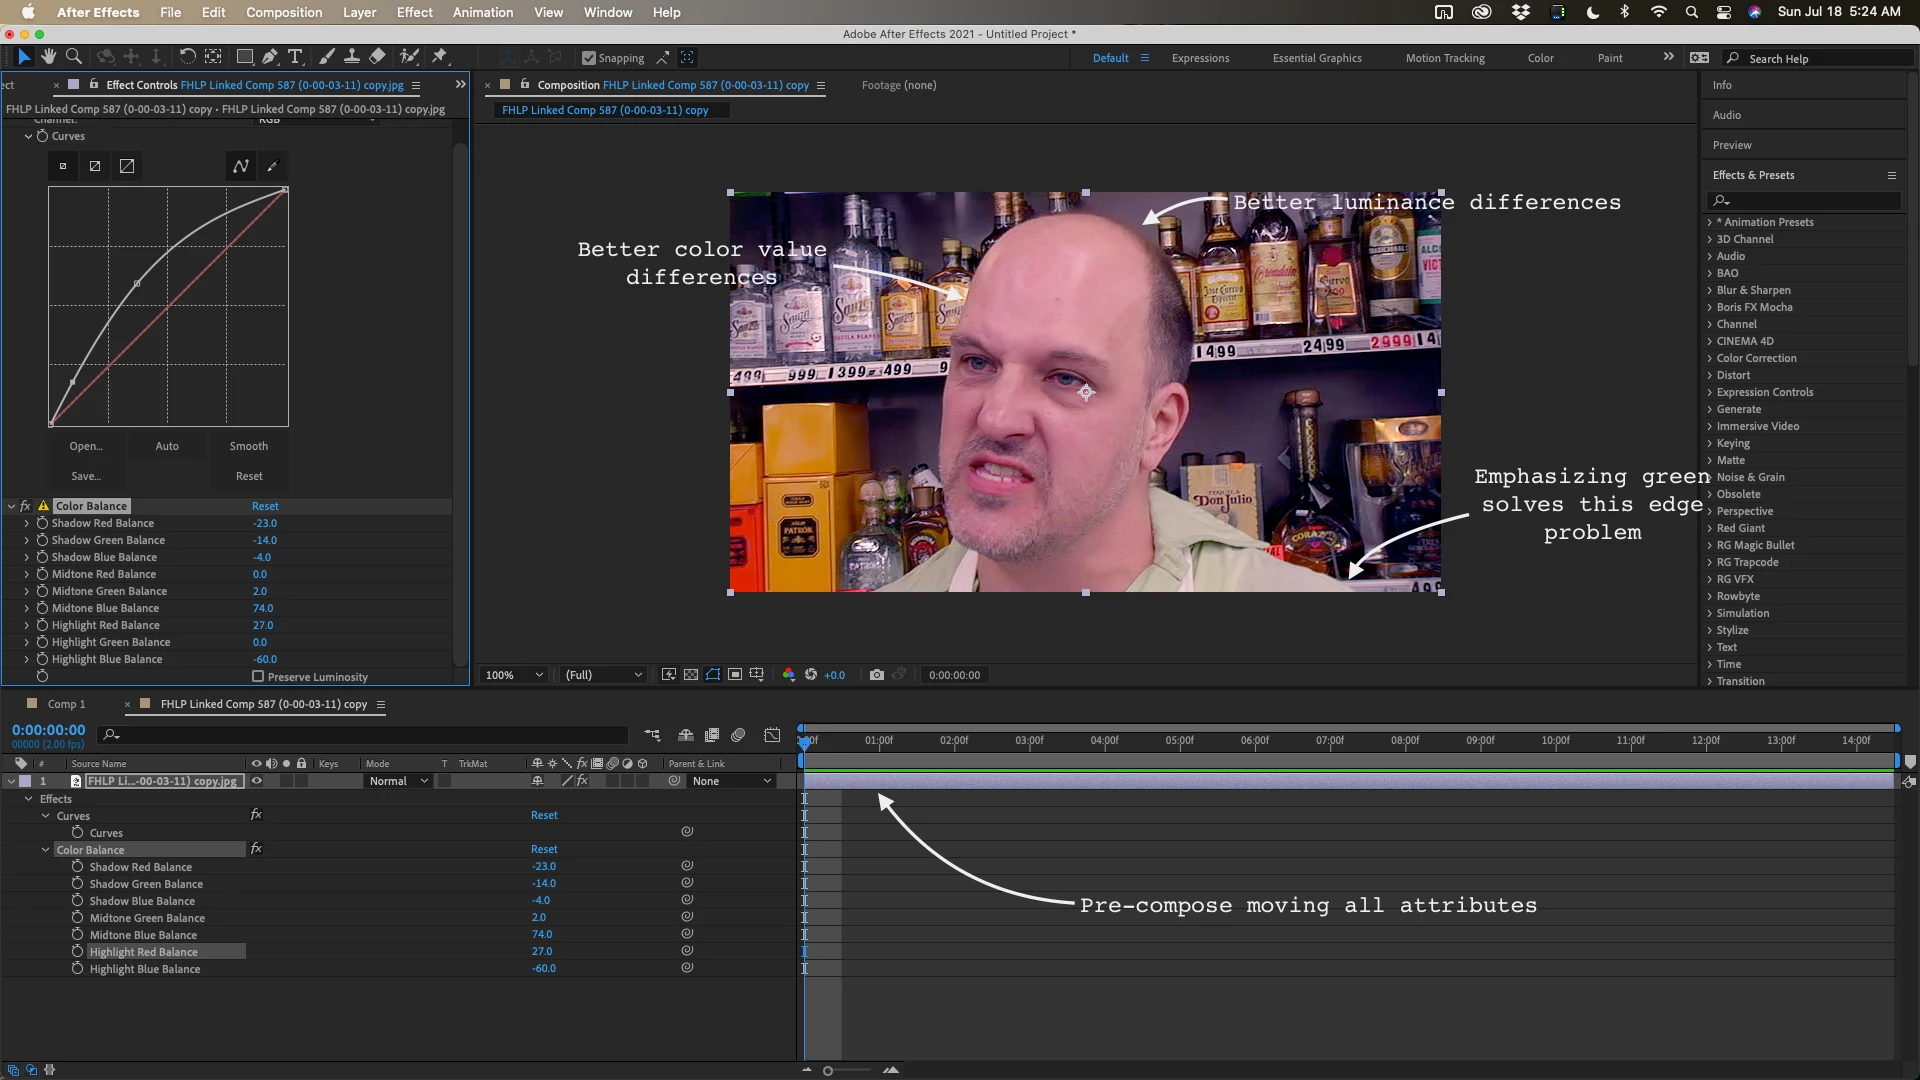
Task: Open the 100% magnification dropdown
Action: pyautogui.click(x=514, y=675)
